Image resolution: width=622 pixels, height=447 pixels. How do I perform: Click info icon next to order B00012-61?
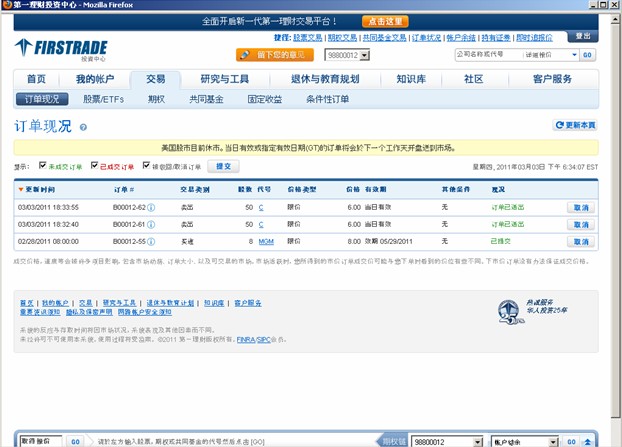tap(152, 224)
